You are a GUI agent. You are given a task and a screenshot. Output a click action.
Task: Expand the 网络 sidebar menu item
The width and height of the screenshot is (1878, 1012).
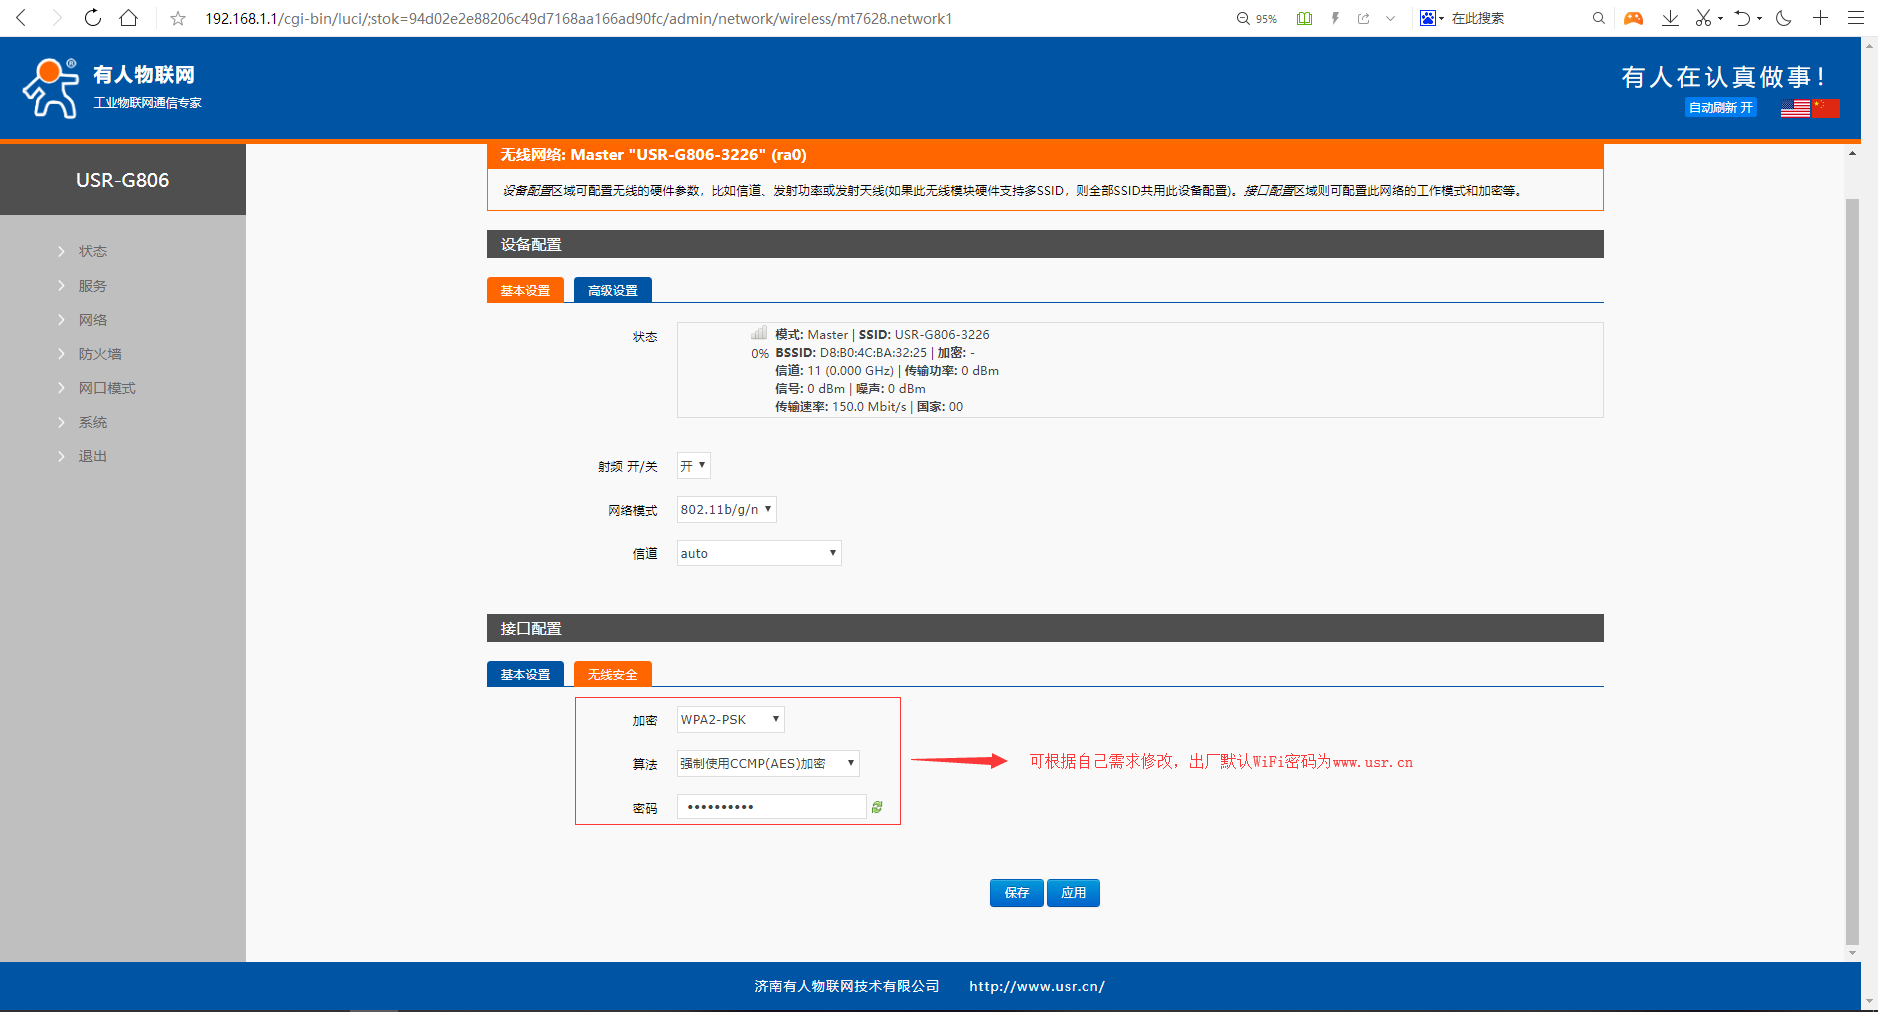tap(93, 320)
